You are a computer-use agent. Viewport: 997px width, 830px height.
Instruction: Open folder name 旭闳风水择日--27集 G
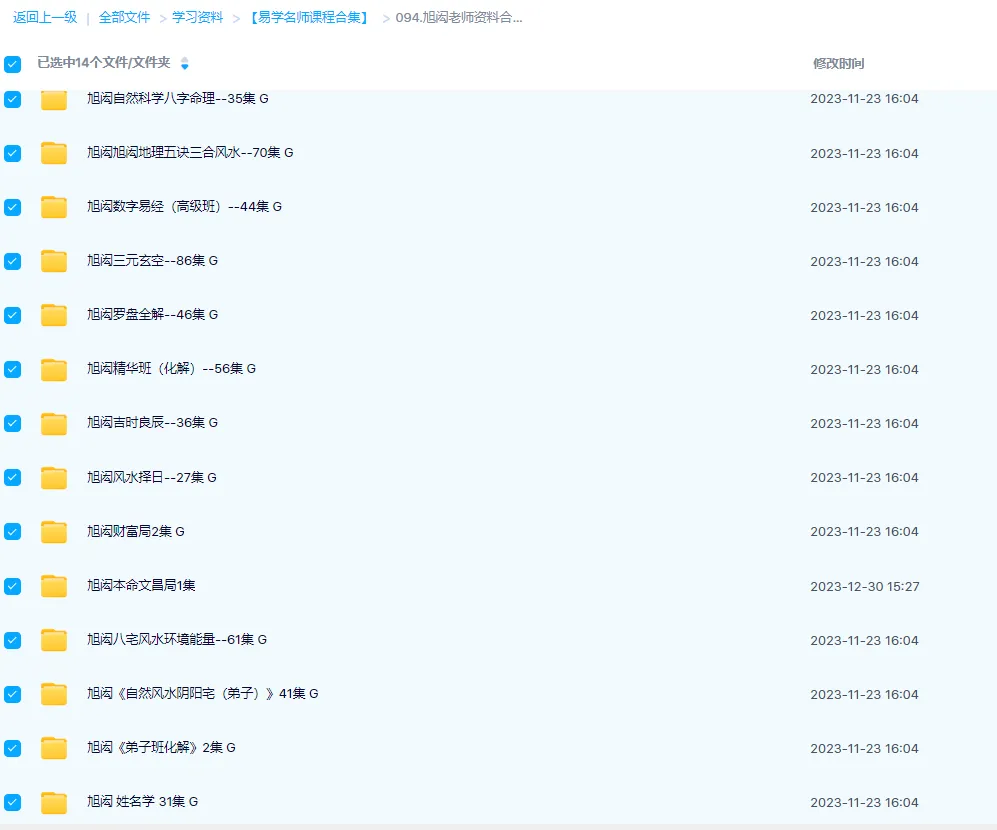(x=152, y=478)
